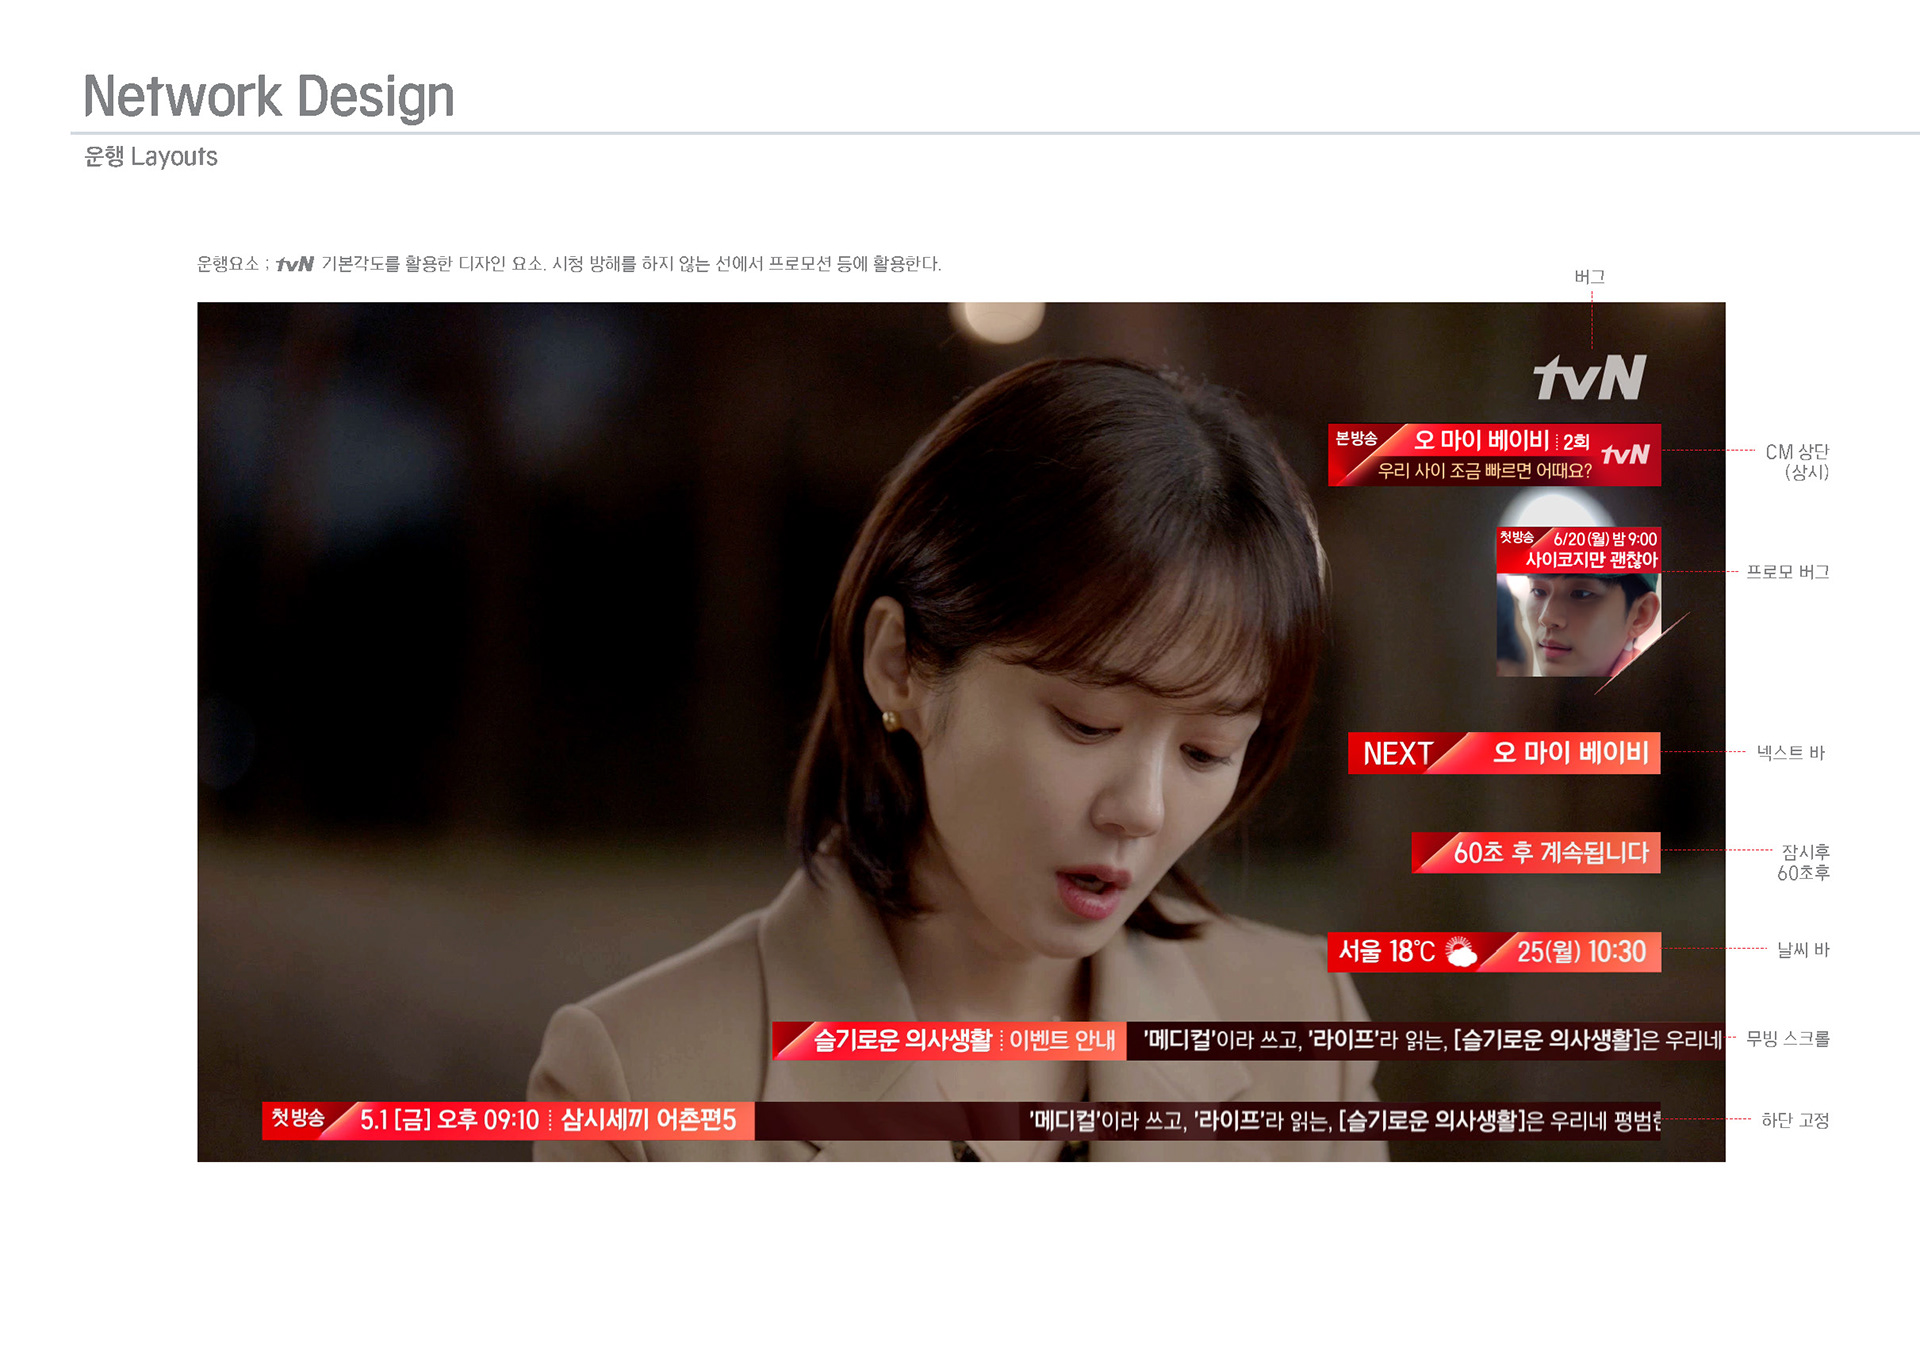This screenshot has height=1358, width=1920.
Task: Click the '서울 18°C' weather text
Action: click(x=1386, y=952)
